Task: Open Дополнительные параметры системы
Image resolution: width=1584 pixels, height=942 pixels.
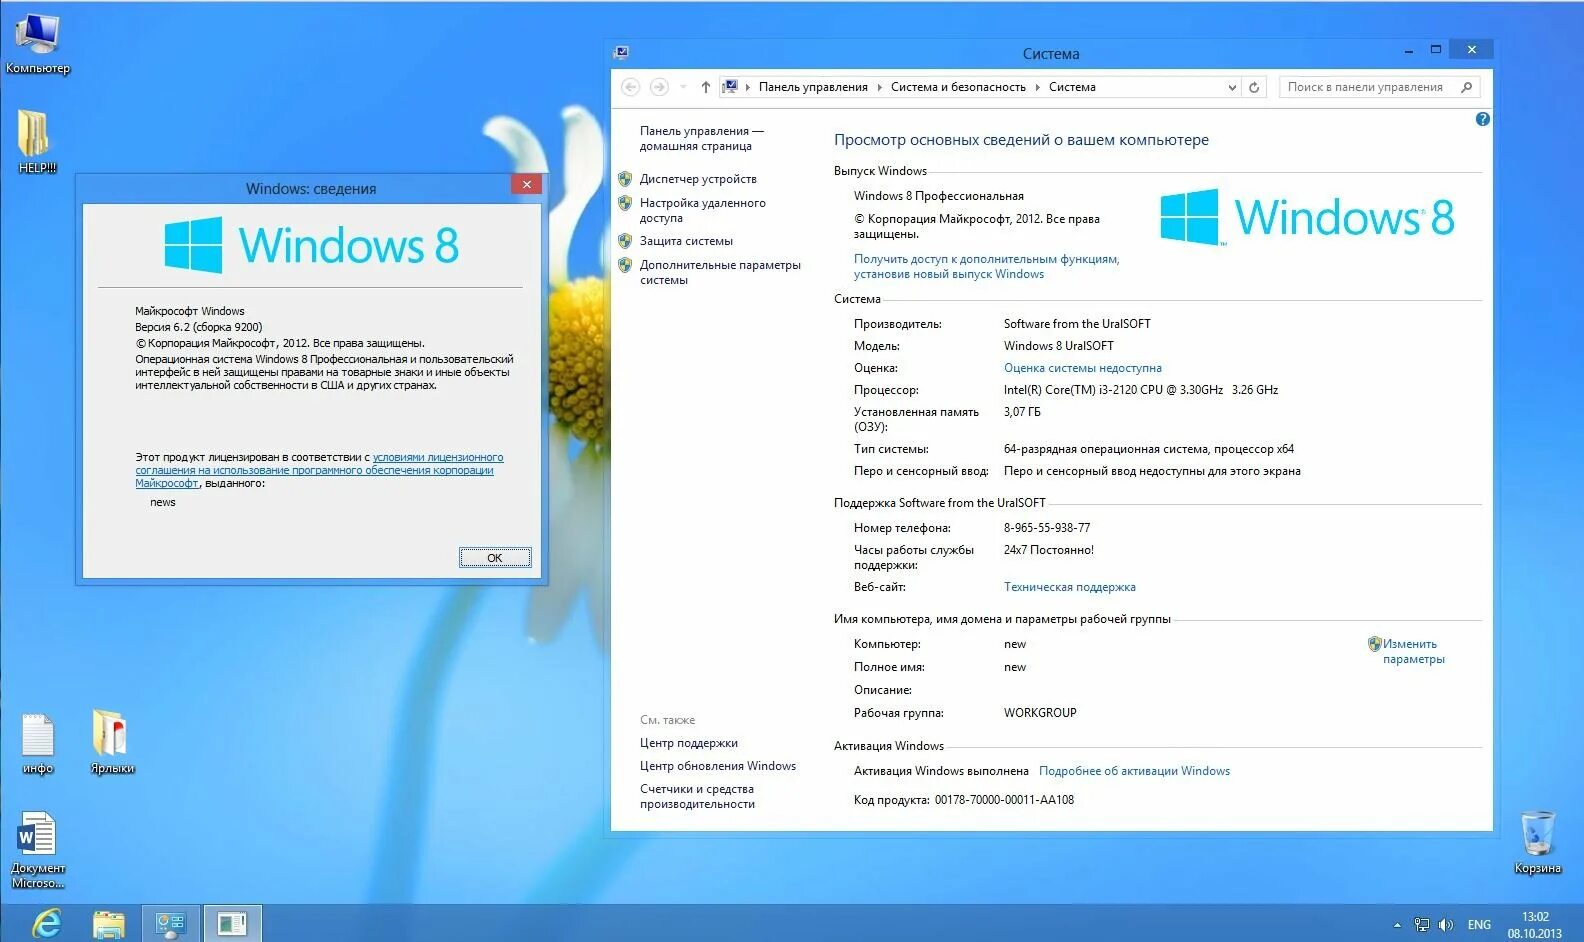Action: pyautogui.click(x=720, y=272)
